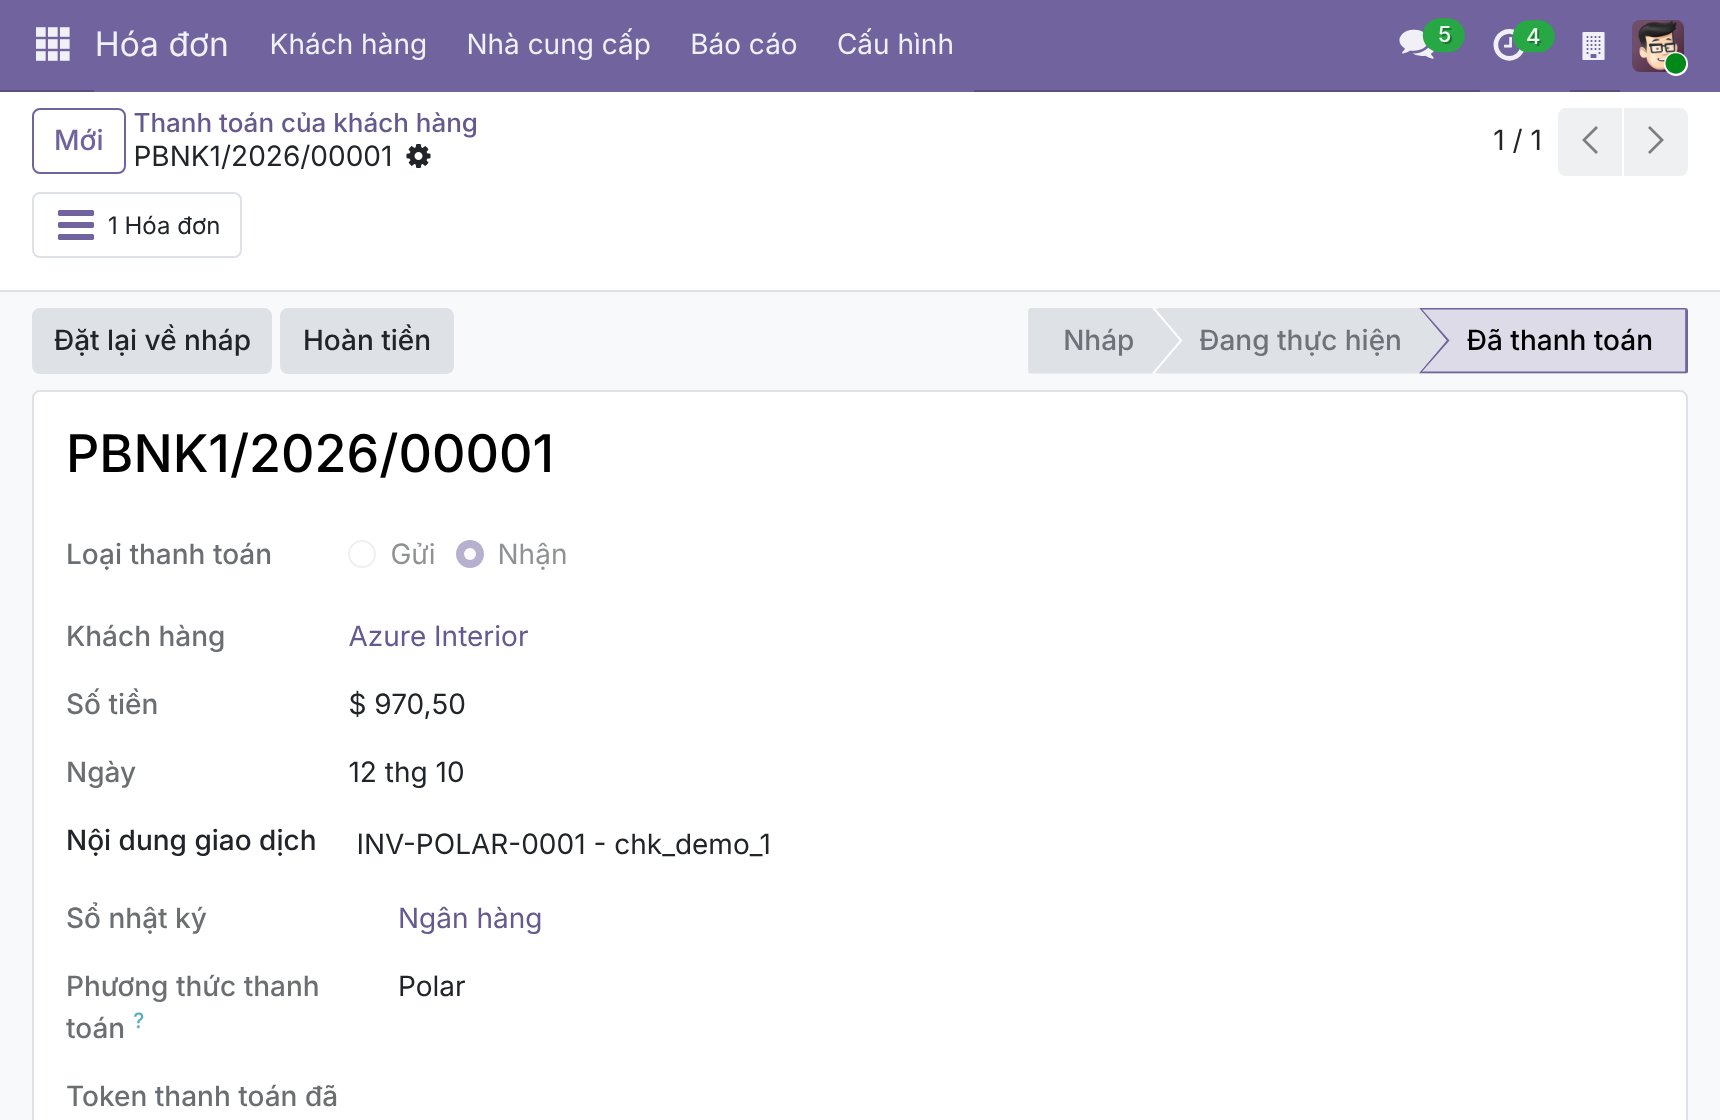Open the apps grid home menu
This screenshot has width=1720, height=1120.
coord(52,44)
